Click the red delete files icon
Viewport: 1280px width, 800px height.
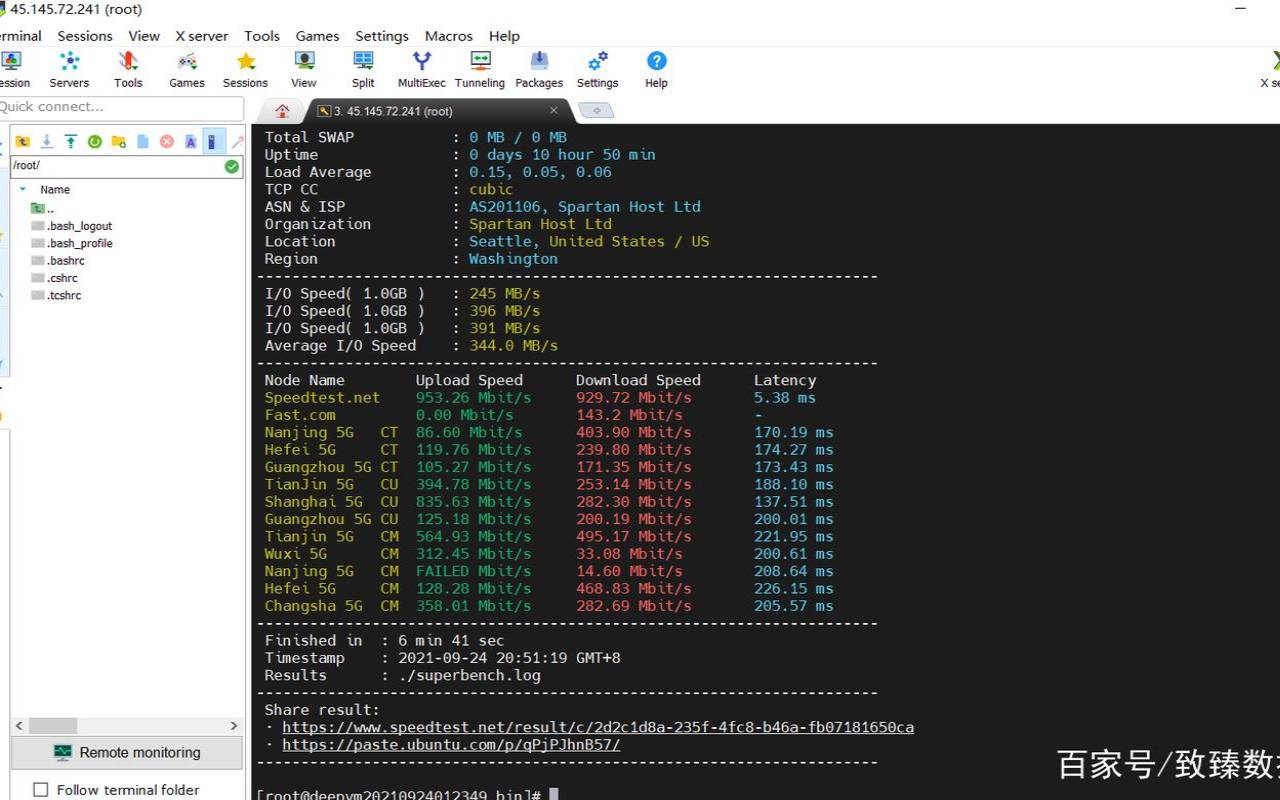tap(166, 142)
